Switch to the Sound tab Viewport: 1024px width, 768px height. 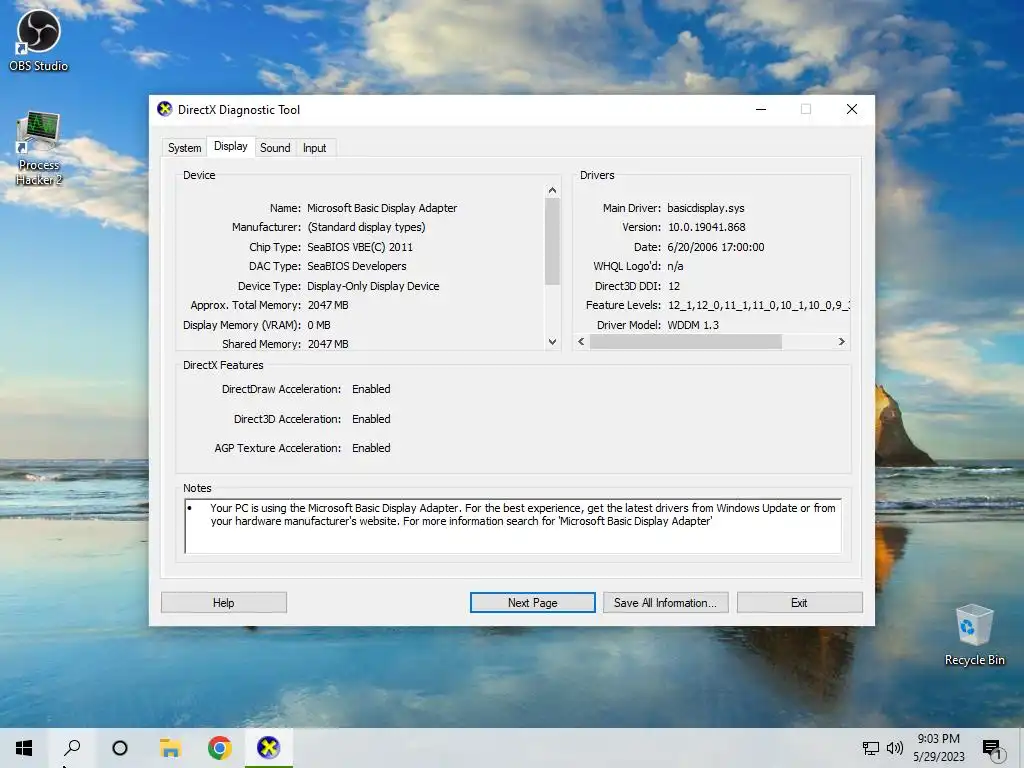coord(275,148)
